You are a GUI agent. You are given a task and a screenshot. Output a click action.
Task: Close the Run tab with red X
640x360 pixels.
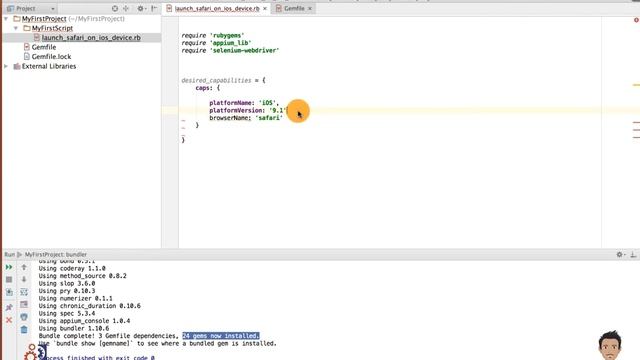click(9, 320)
